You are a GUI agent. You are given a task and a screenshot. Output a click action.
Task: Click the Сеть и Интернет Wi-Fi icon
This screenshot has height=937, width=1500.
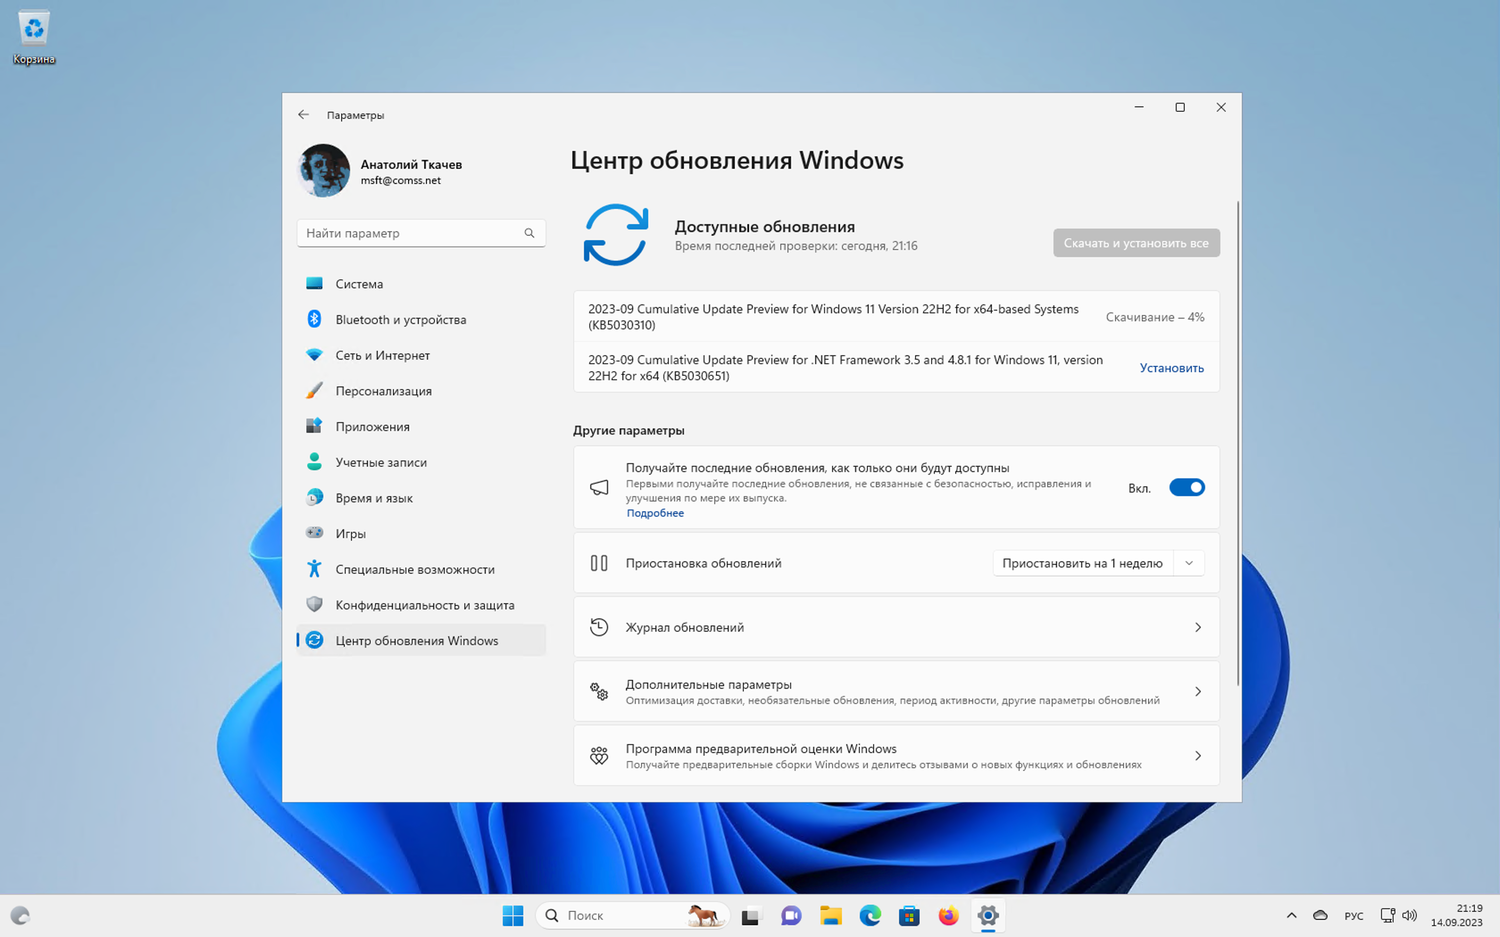(x=314, y=355)
